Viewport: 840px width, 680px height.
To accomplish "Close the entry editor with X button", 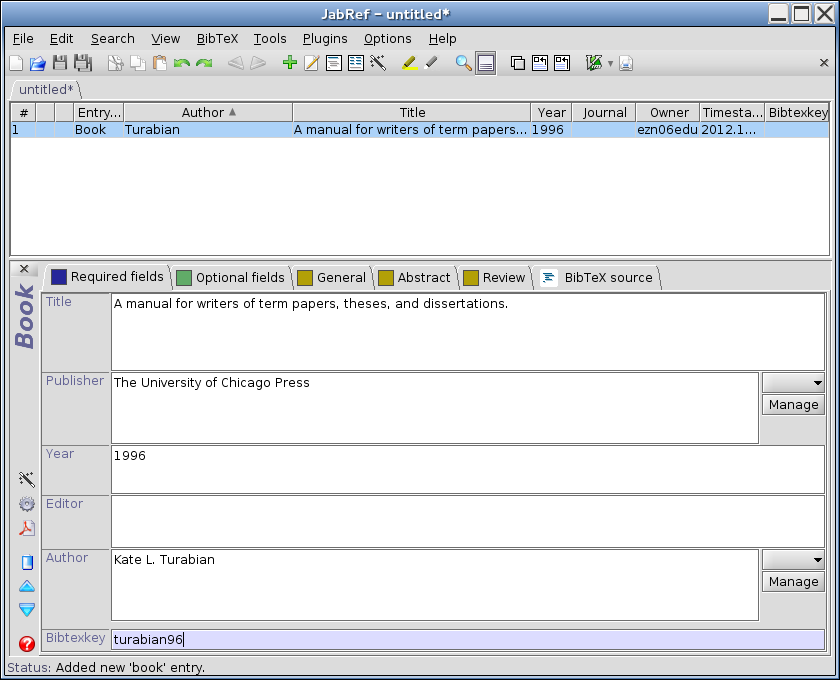I will pos(25,269).
